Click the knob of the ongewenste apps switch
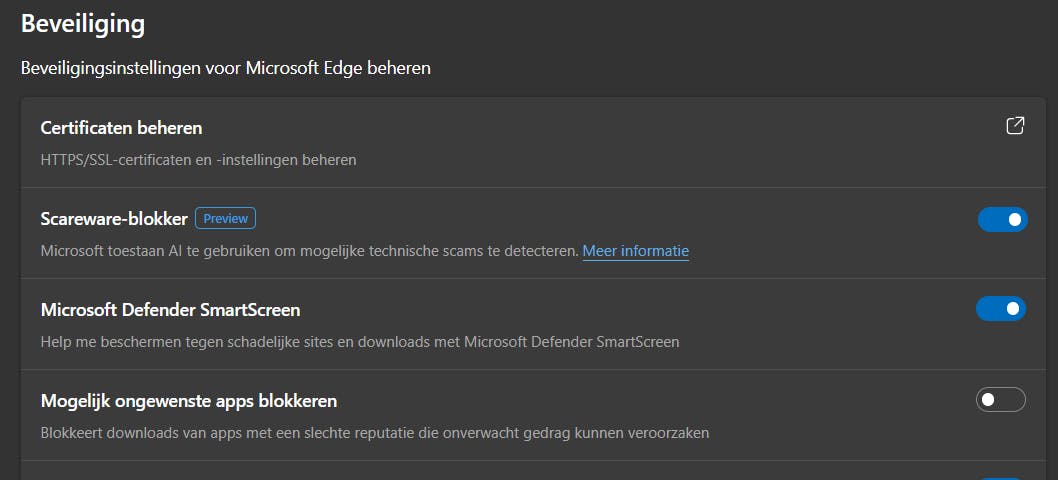This screenshot has width=1058, height=480. [988, 400]
